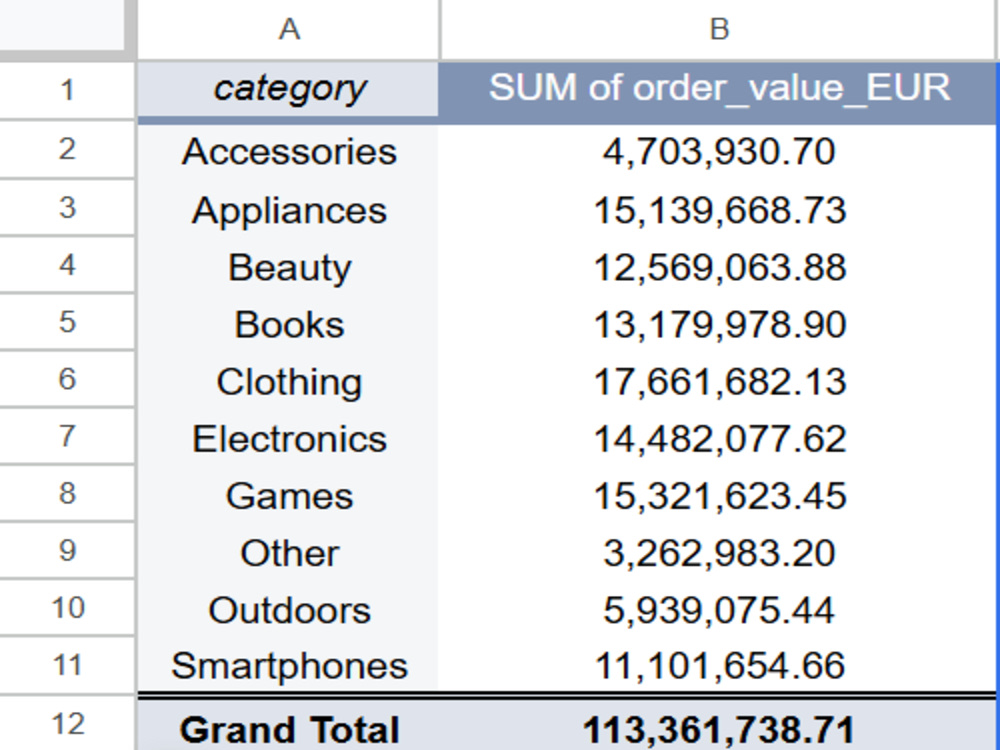1000x750 pixels.
Task: Select the 'Electronics' cell
Action: pos(288,439)
